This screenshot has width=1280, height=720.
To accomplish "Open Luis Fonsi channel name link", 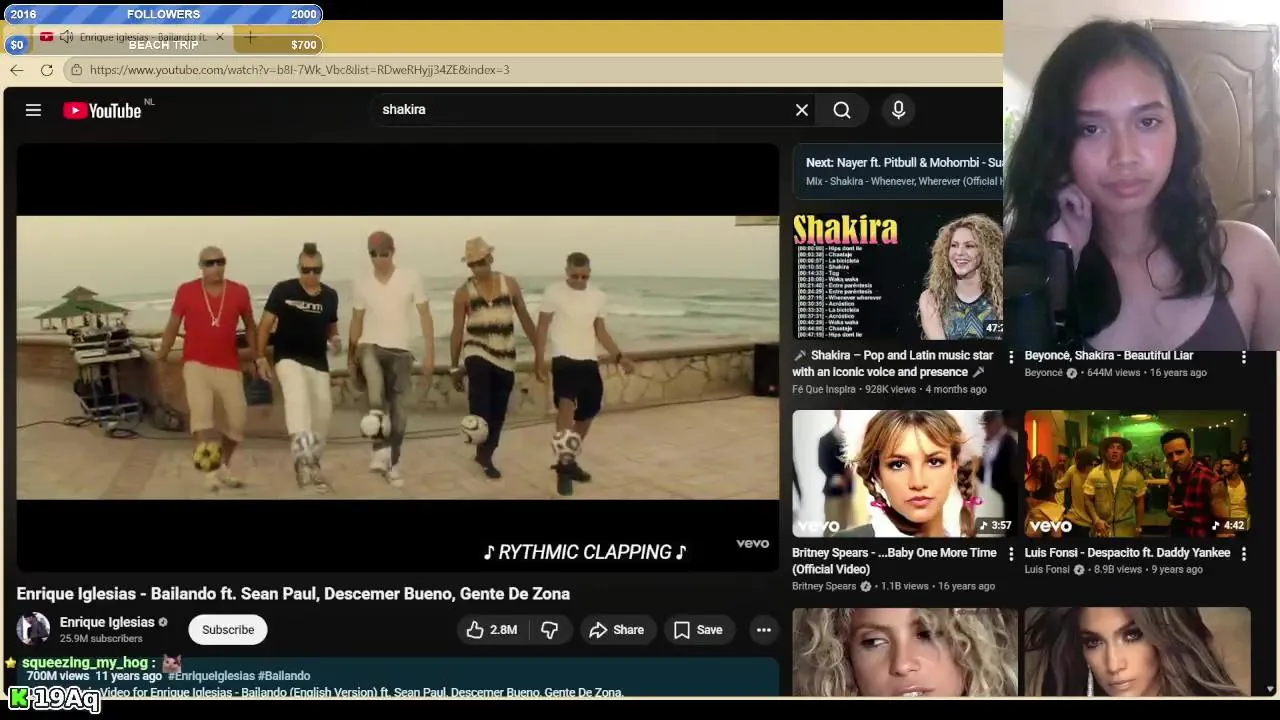I will (x=1047, y=570).
